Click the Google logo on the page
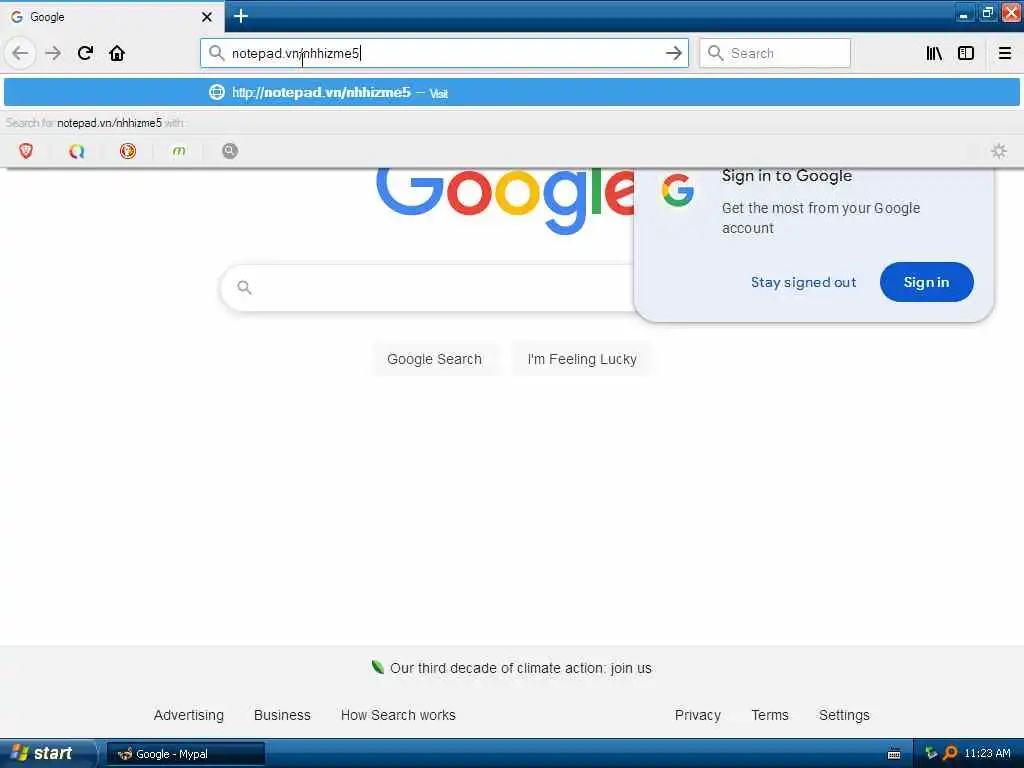Viewport: 1024px width, 768px height. tap(505, 199)
